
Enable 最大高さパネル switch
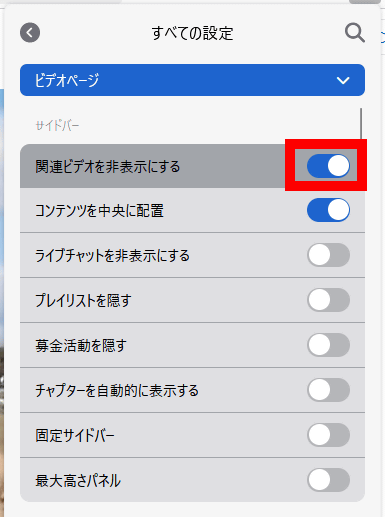click(x=328, y=480)
